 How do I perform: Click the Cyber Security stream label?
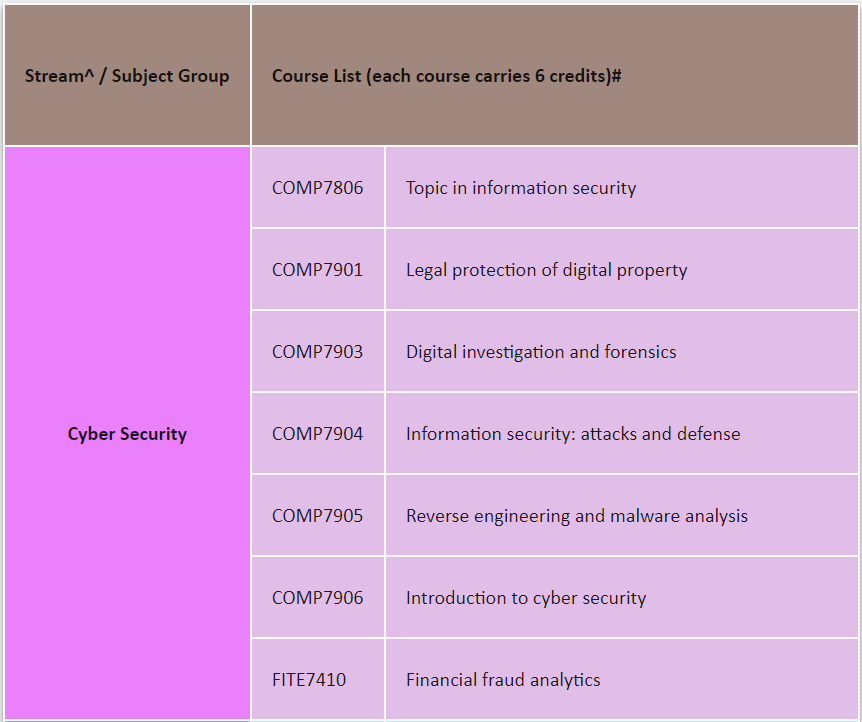(127, 434)
